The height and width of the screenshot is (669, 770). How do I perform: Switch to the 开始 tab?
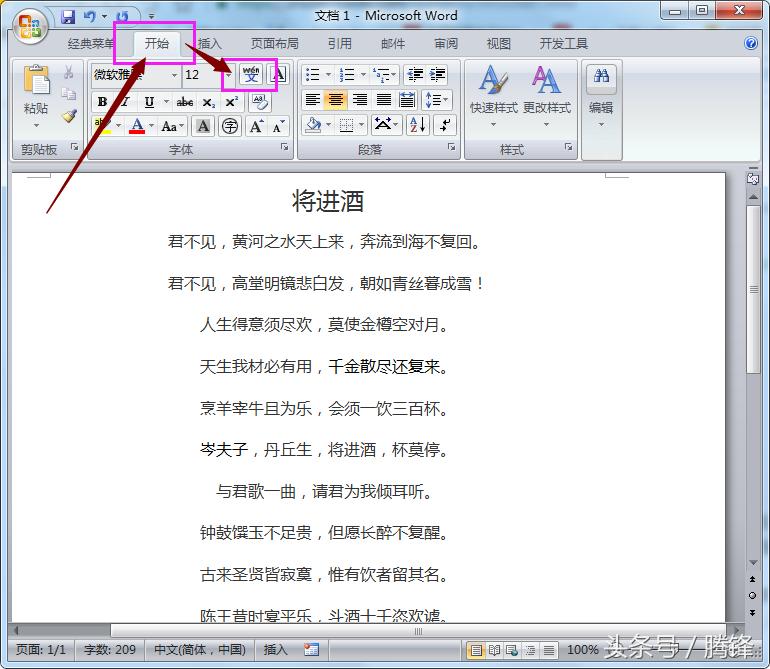tap(157, 43)
